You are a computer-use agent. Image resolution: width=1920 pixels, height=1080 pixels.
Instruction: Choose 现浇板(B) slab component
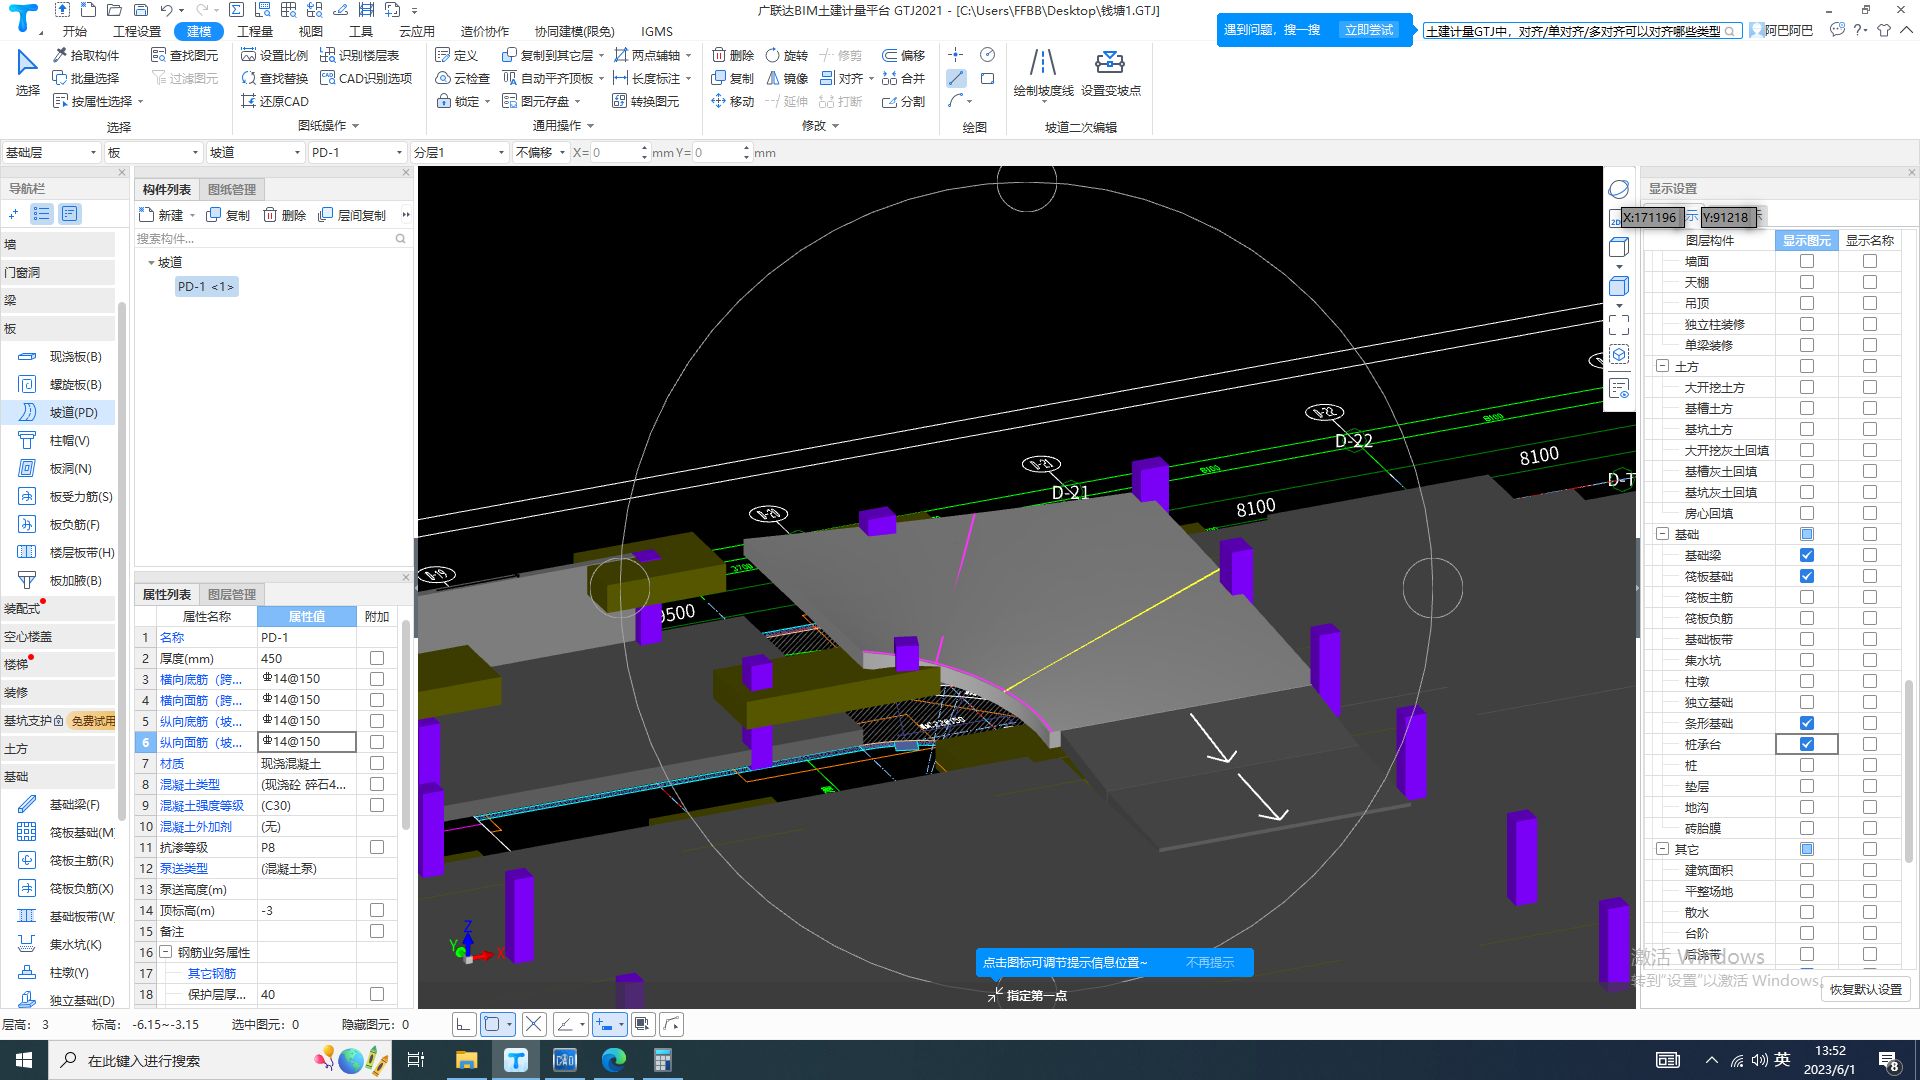click(x=59, y=356)
